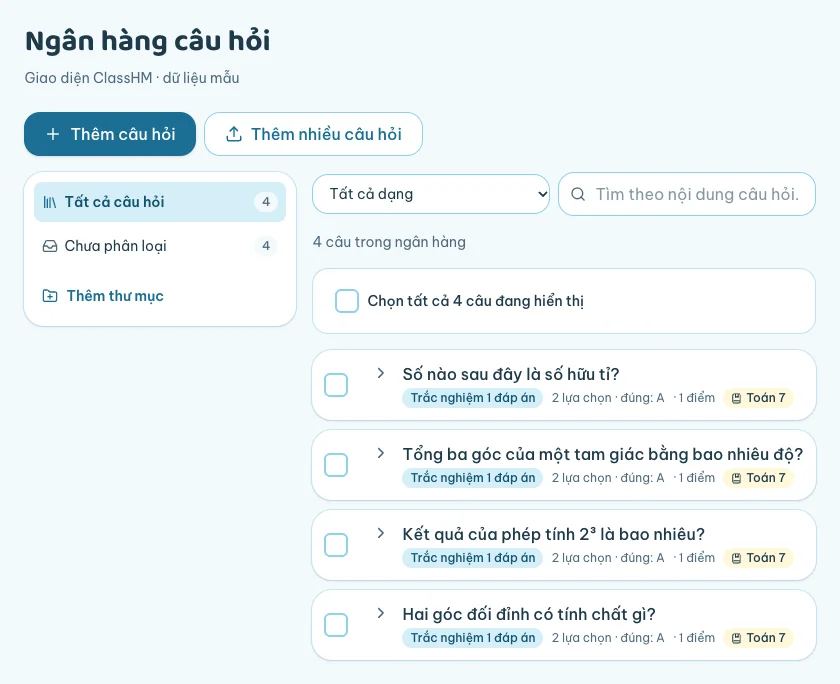Expand the "Tổng ba góc của một tam giác" question
Screen dimensions: 840x684
[x=380, y=453]
